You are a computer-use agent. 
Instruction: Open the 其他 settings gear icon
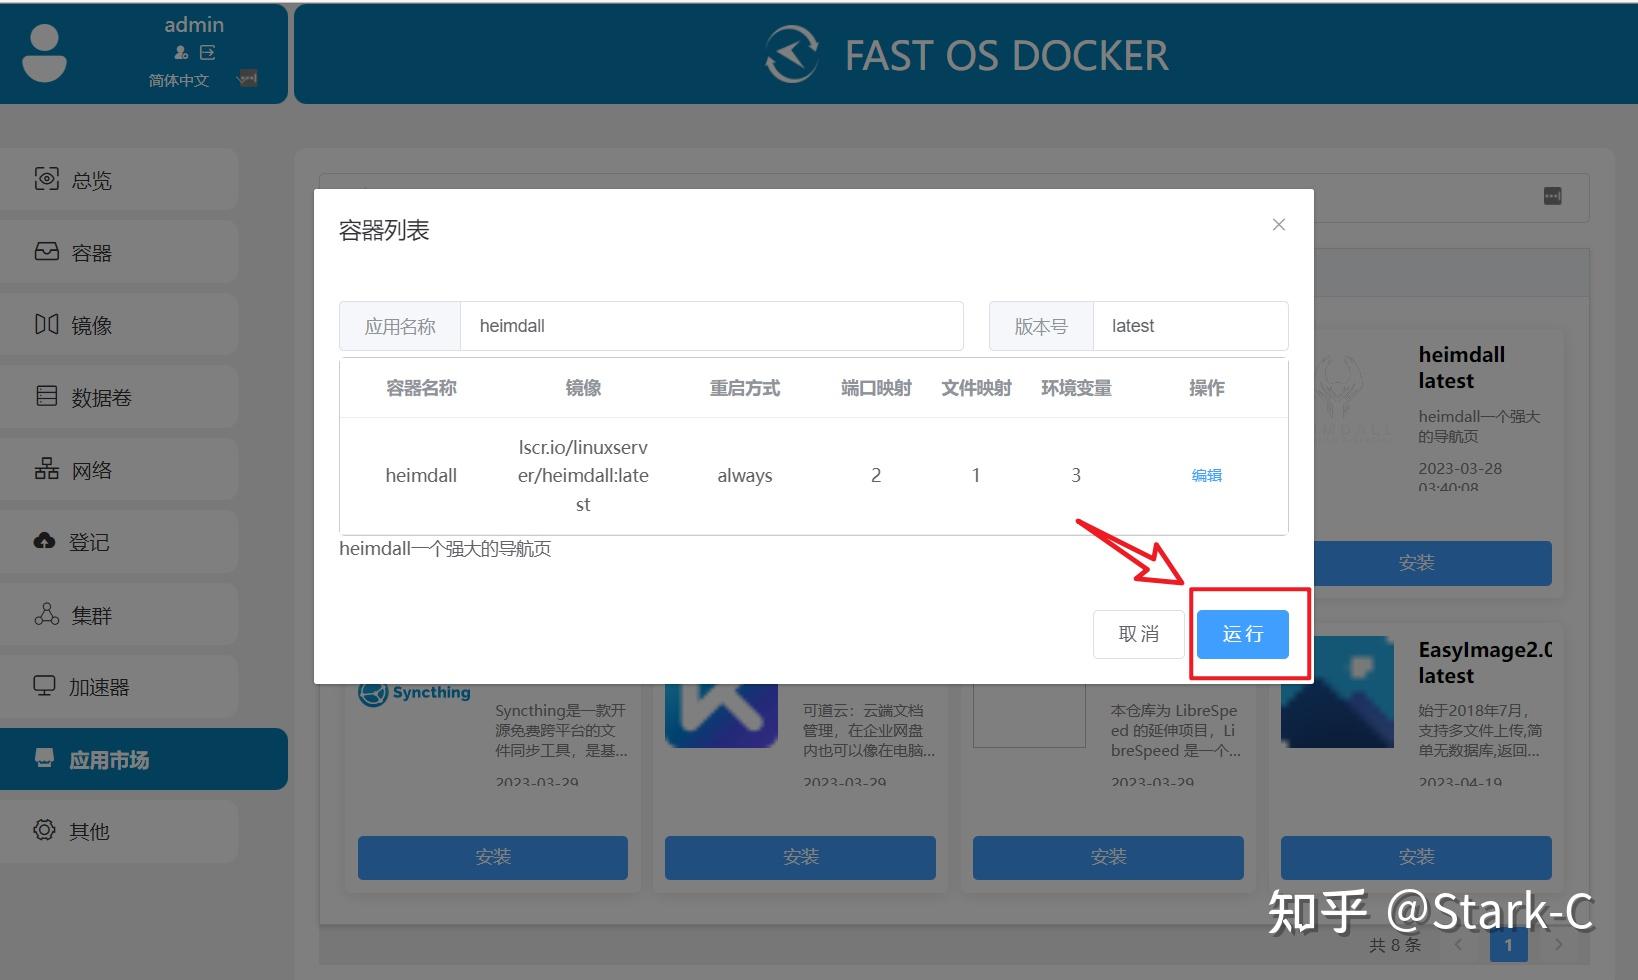coord(46,831)
